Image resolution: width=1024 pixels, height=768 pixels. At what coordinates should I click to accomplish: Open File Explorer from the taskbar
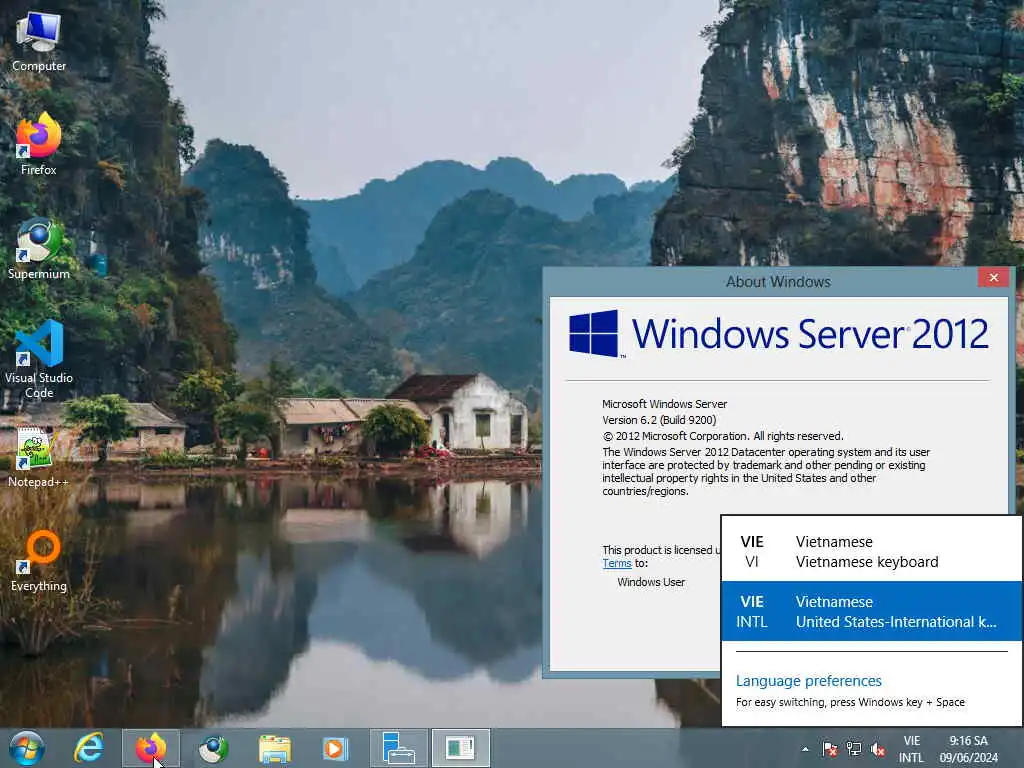(x=275, y=748)
